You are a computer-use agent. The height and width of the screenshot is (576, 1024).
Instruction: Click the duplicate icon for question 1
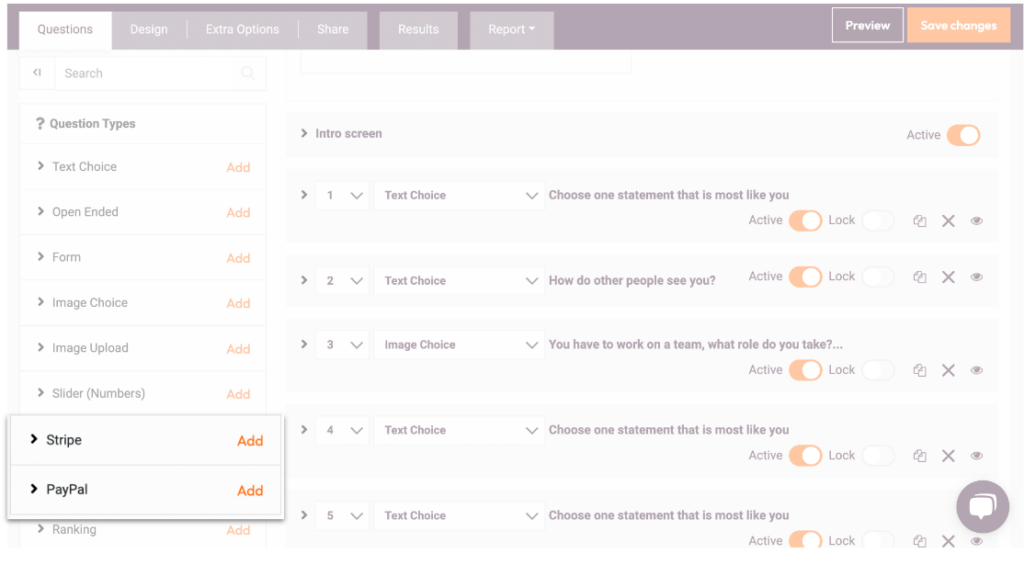919,221
